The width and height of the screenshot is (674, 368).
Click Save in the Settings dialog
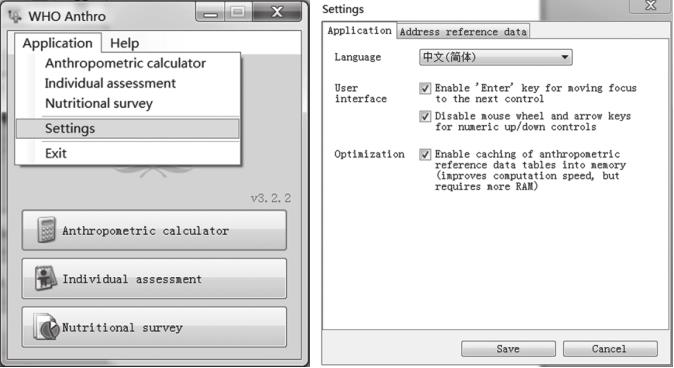[508, 349]
